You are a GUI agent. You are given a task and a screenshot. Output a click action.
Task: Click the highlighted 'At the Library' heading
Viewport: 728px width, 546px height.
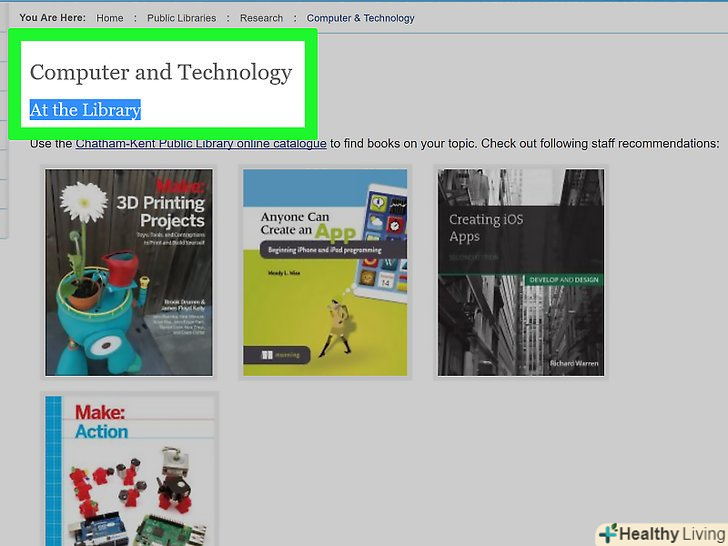click(x=85, y=110)
